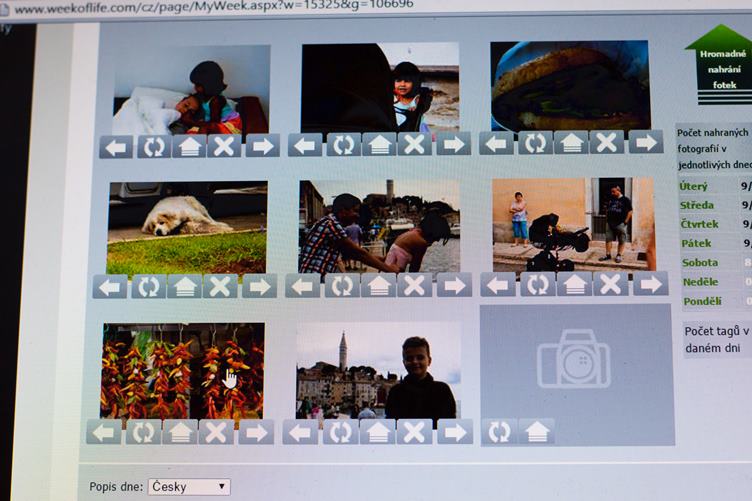
Task: Move the burger photo right
Action: (646, 141)
